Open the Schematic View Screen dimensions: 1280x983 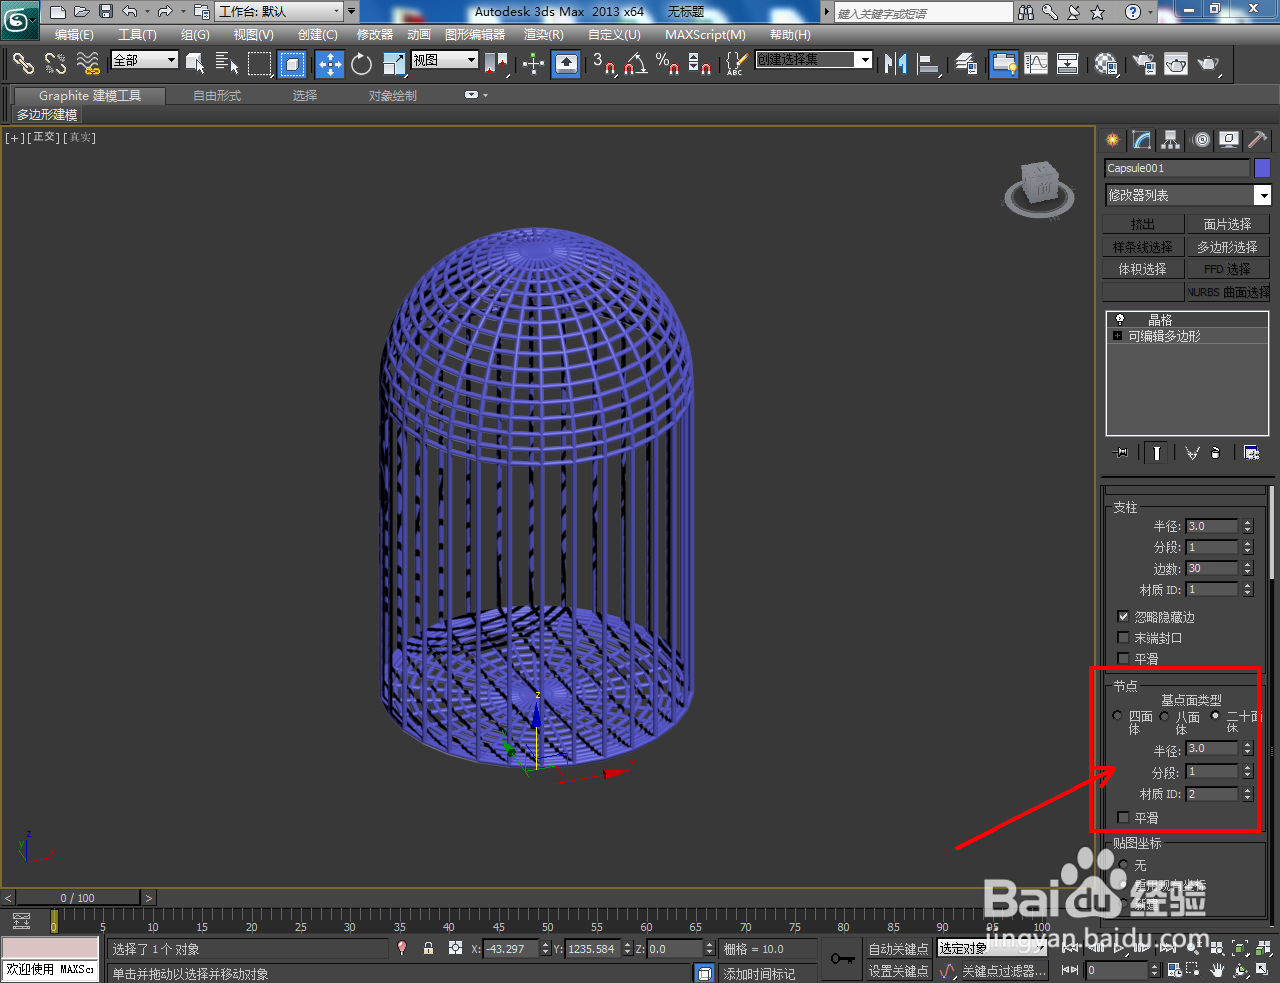tap(1068, 64)
